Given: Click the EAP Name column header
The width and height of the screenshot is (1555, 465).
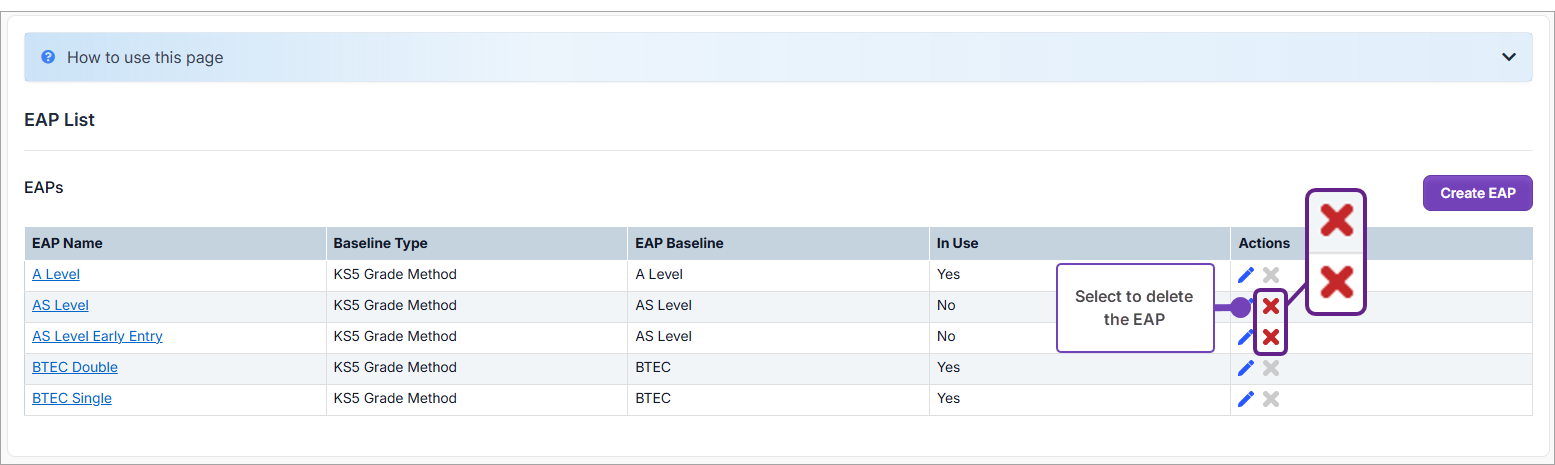Looking at the screenshot, I should (67, 243).
